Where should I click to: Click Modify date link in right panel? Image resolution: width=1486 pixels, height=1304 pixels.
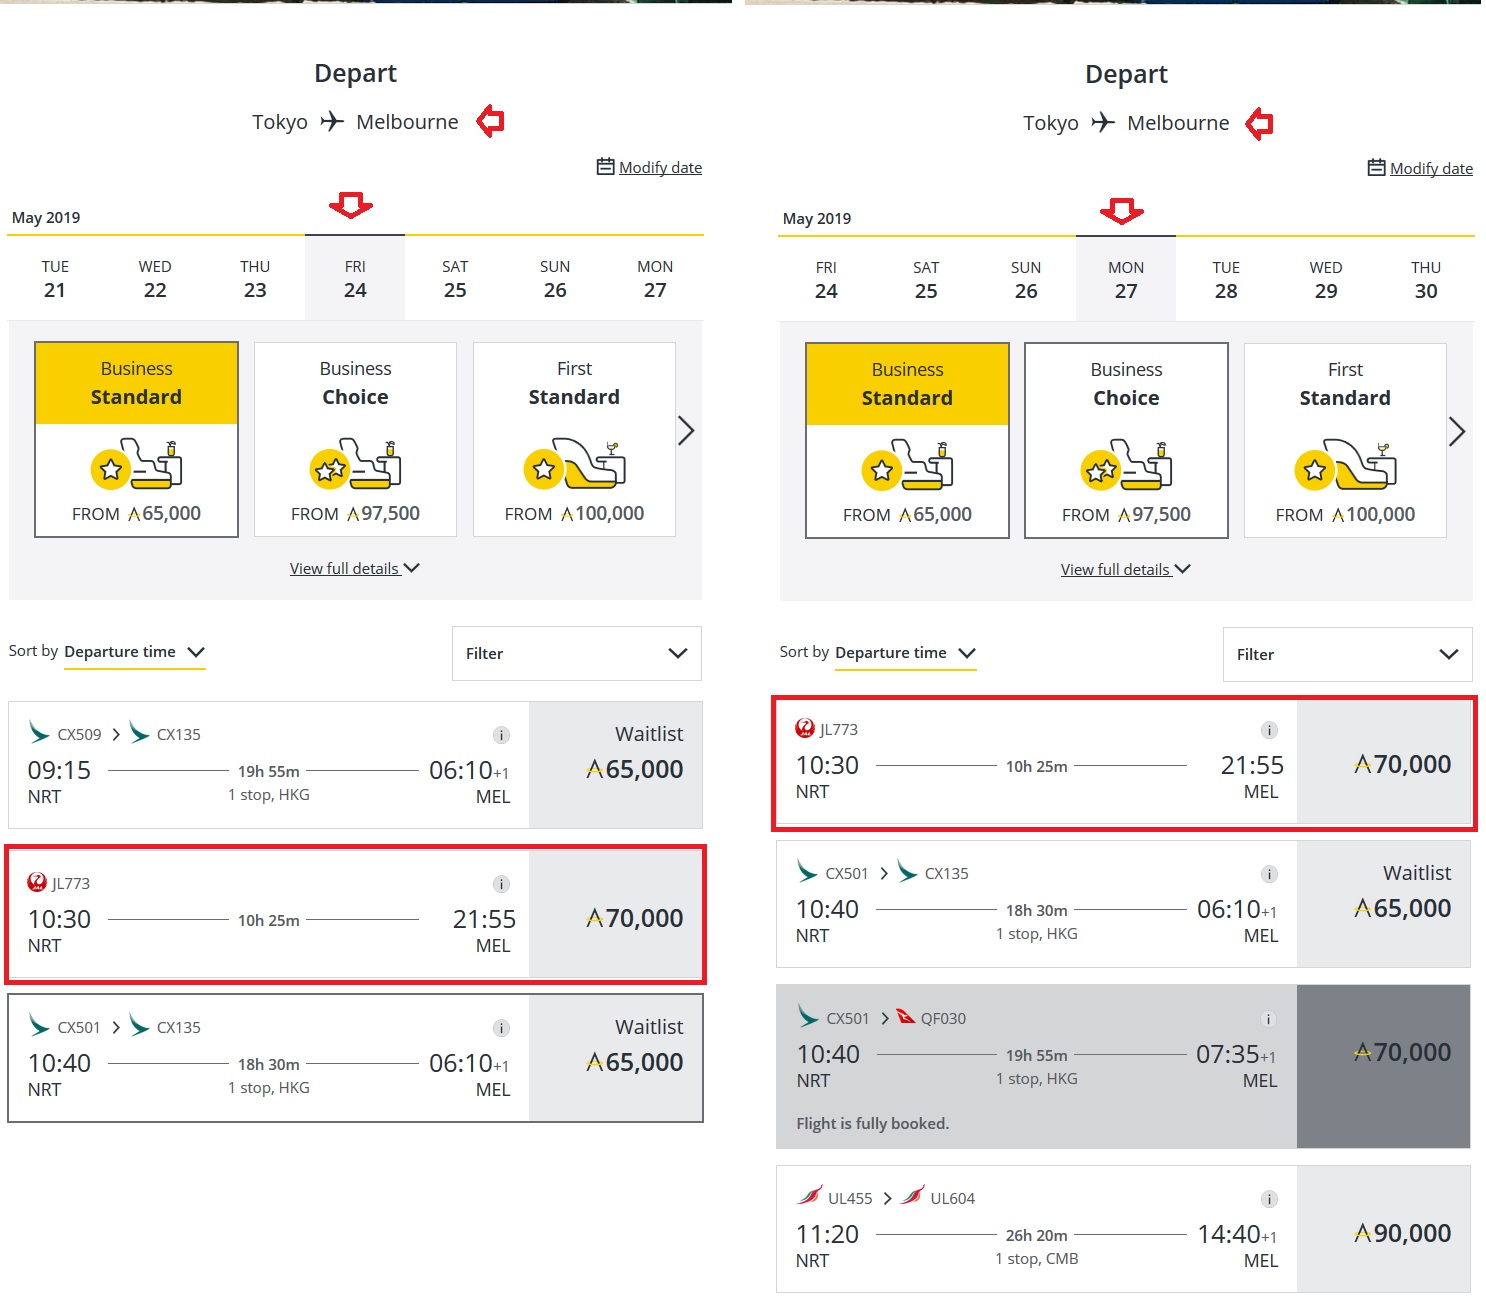click(1431, 168)
